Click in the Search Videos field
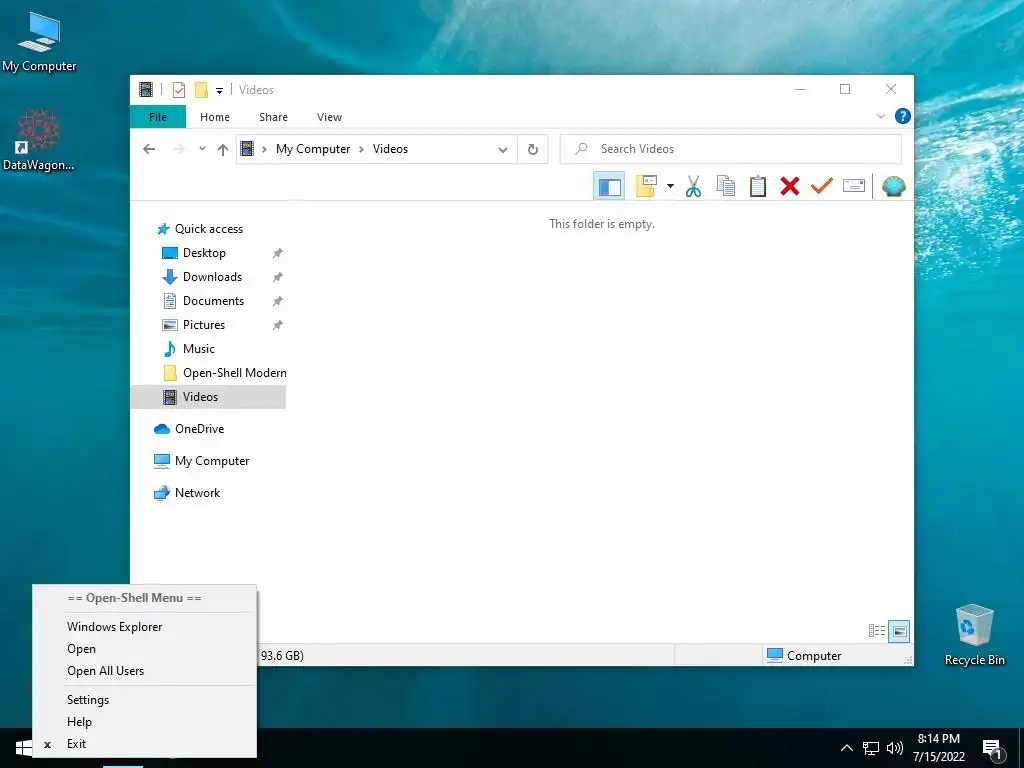1024x768 pixels. (x=731, y=149)
